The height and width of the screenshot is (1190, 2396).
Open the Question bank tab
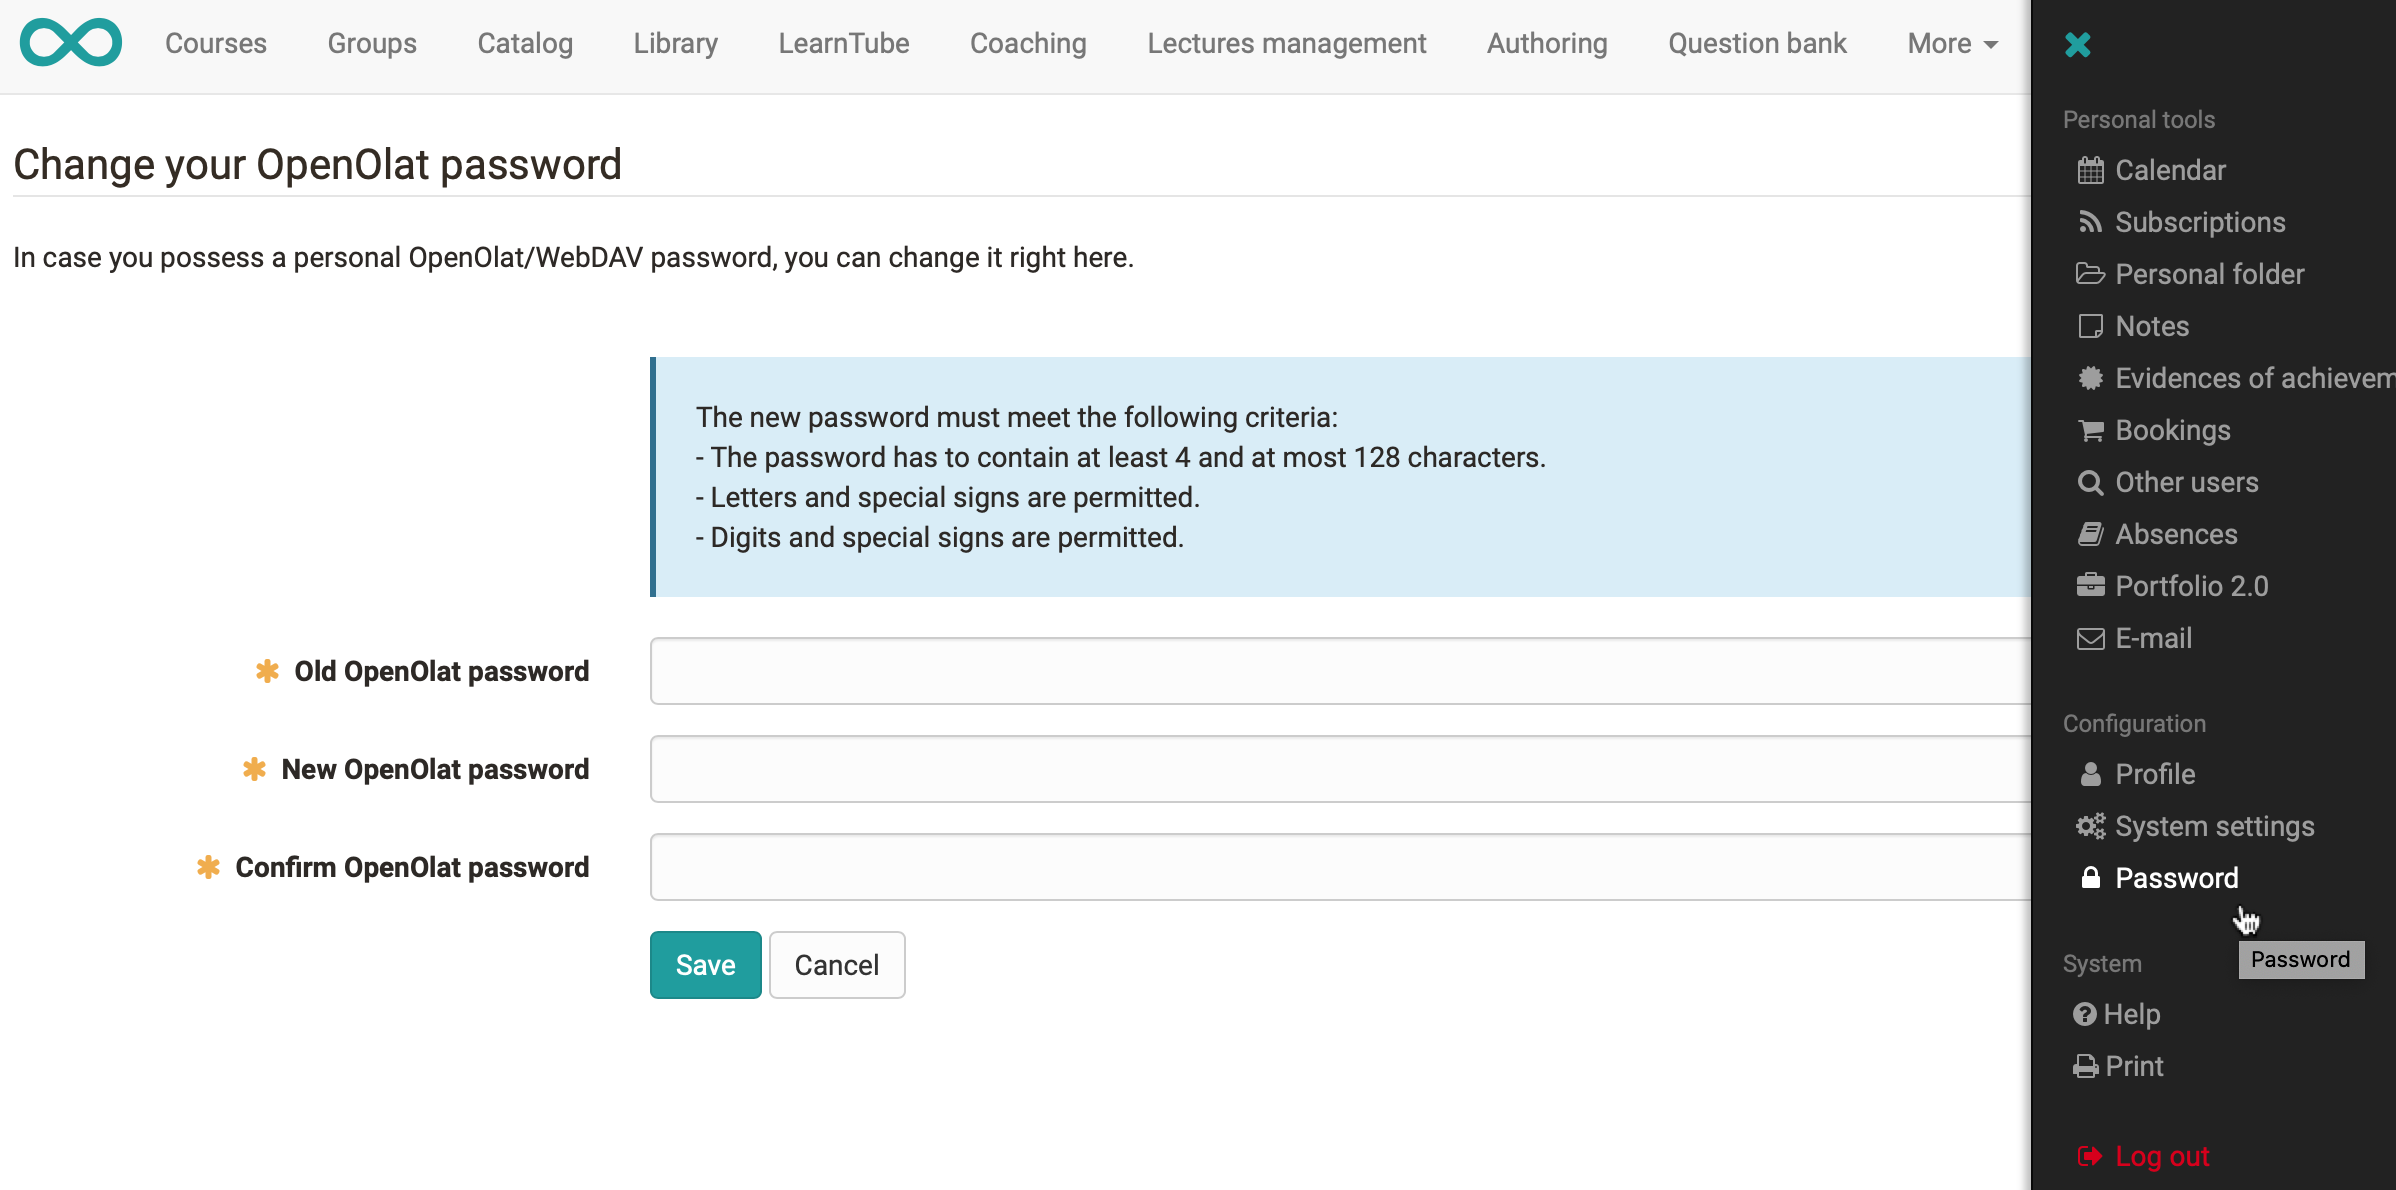point(1757,44)
